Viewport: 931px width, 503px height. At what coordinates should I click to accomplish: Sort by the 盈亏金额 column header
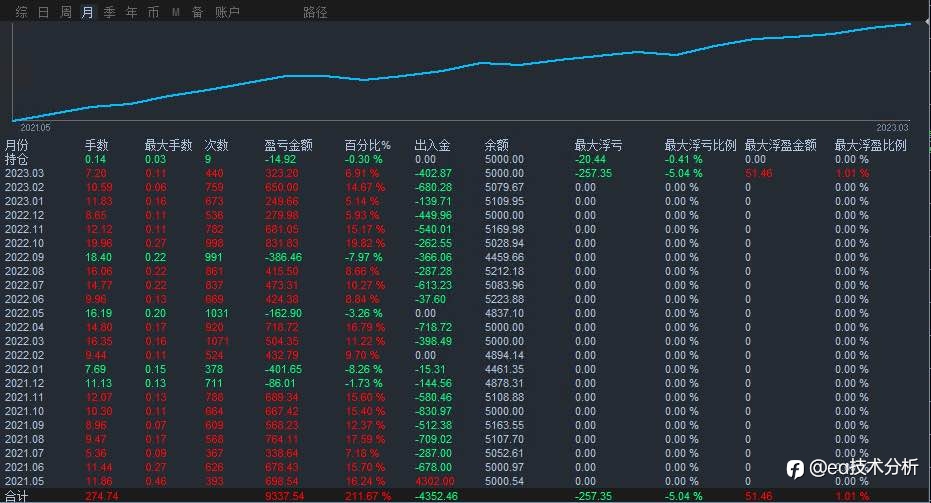coord(289,145)
